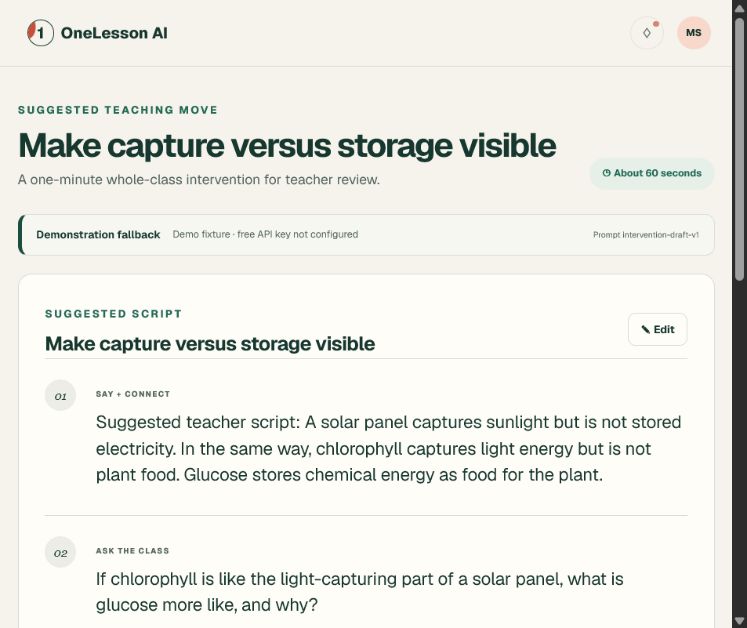
Task: Edit the suggested script
Action: (x=657, y=329)
